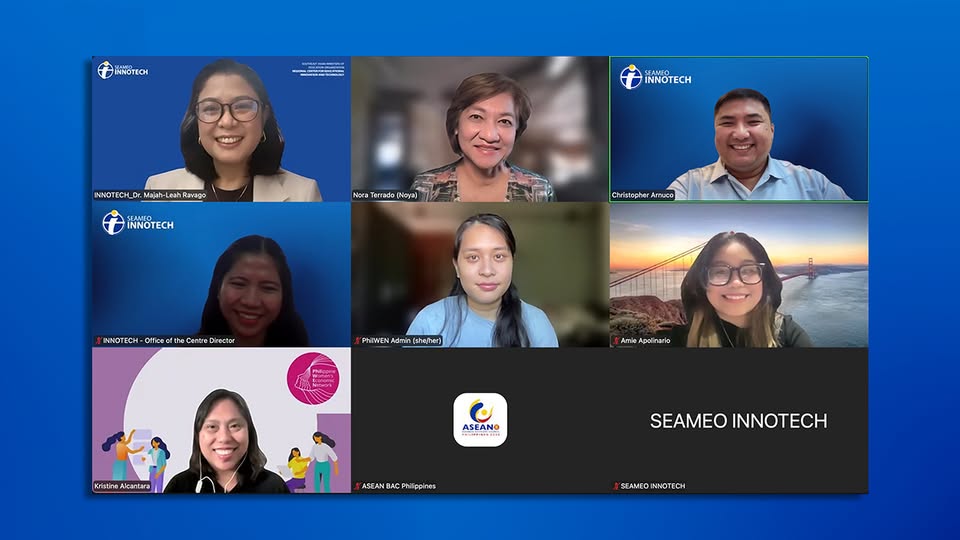The height and width of the screenshot is (540, 960).
Task: Click muted mic icon next to SEAMEO INNOTECH label
Action: 616,487
